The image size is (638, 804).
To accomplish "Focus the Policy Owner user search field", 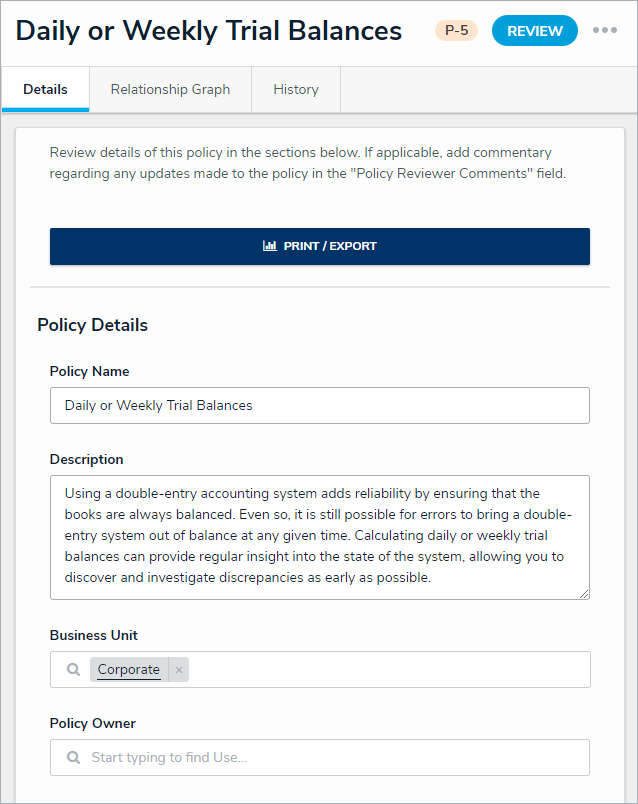I will click(330, 758).
